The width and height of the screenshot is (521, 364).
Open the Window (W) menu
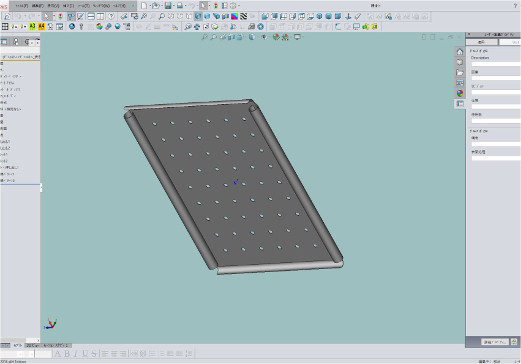point(101,6)
